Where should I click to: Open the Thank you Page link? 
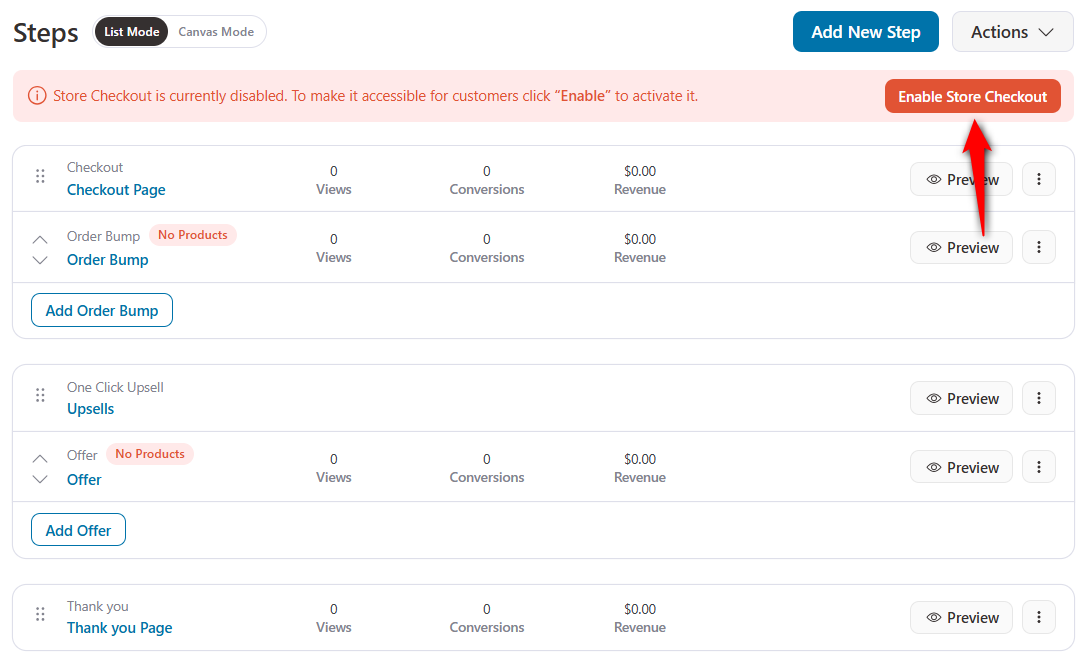tap(119, 628)
